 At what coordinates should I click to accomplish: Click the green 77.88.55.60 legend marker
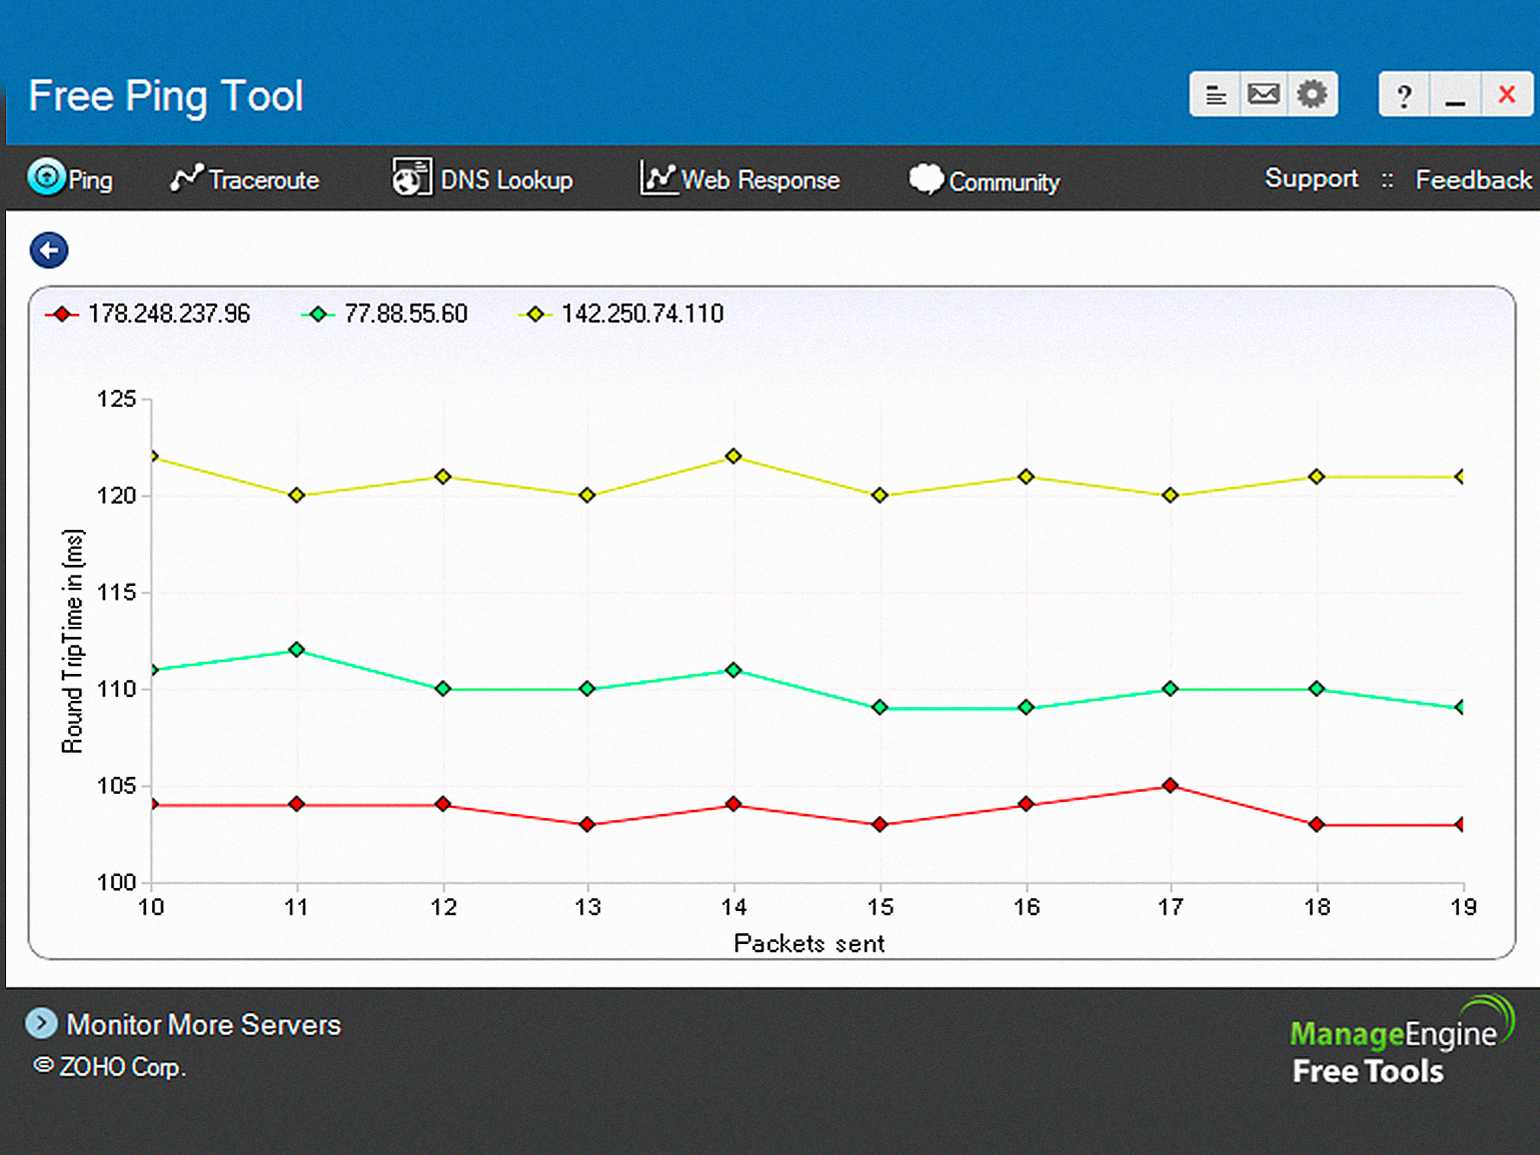click(318, 314)
